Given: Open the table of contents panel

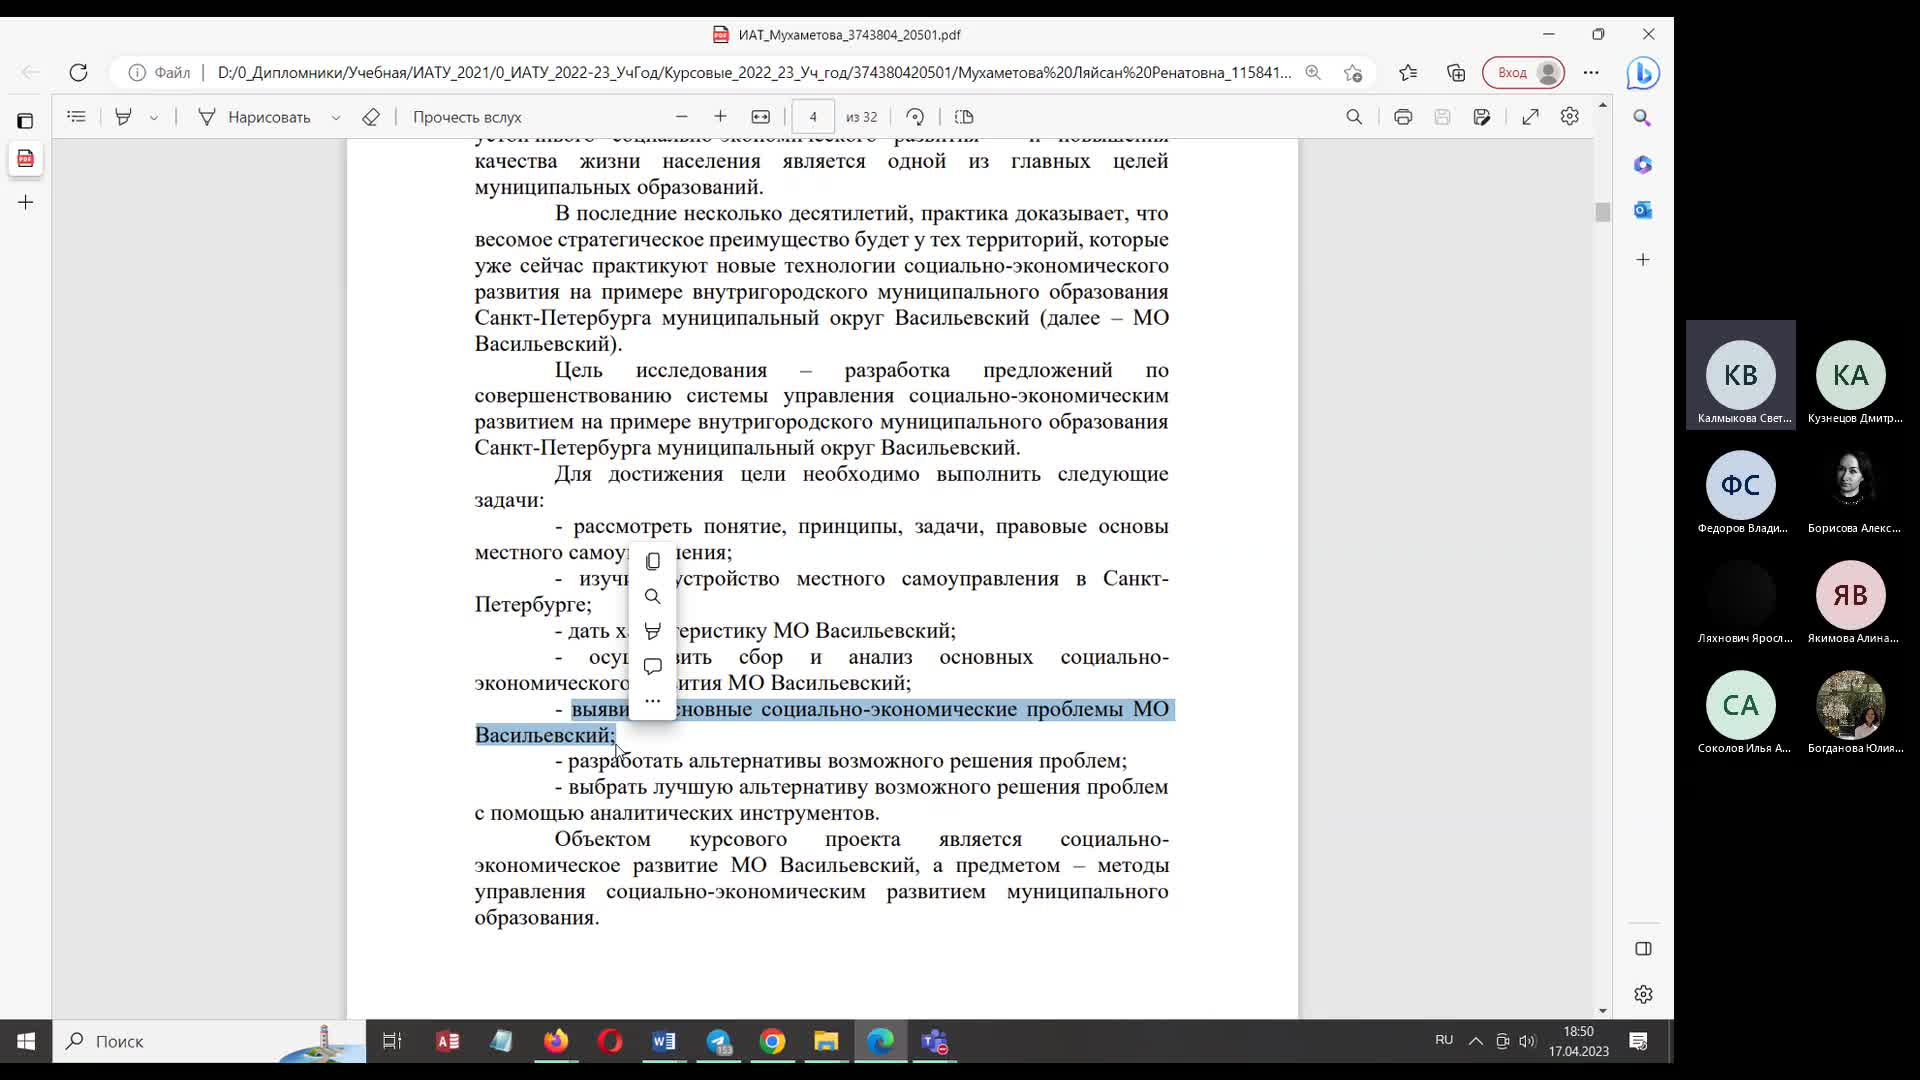Looking at the screenshot, I should pyautogui.click(x=76, y=117).
